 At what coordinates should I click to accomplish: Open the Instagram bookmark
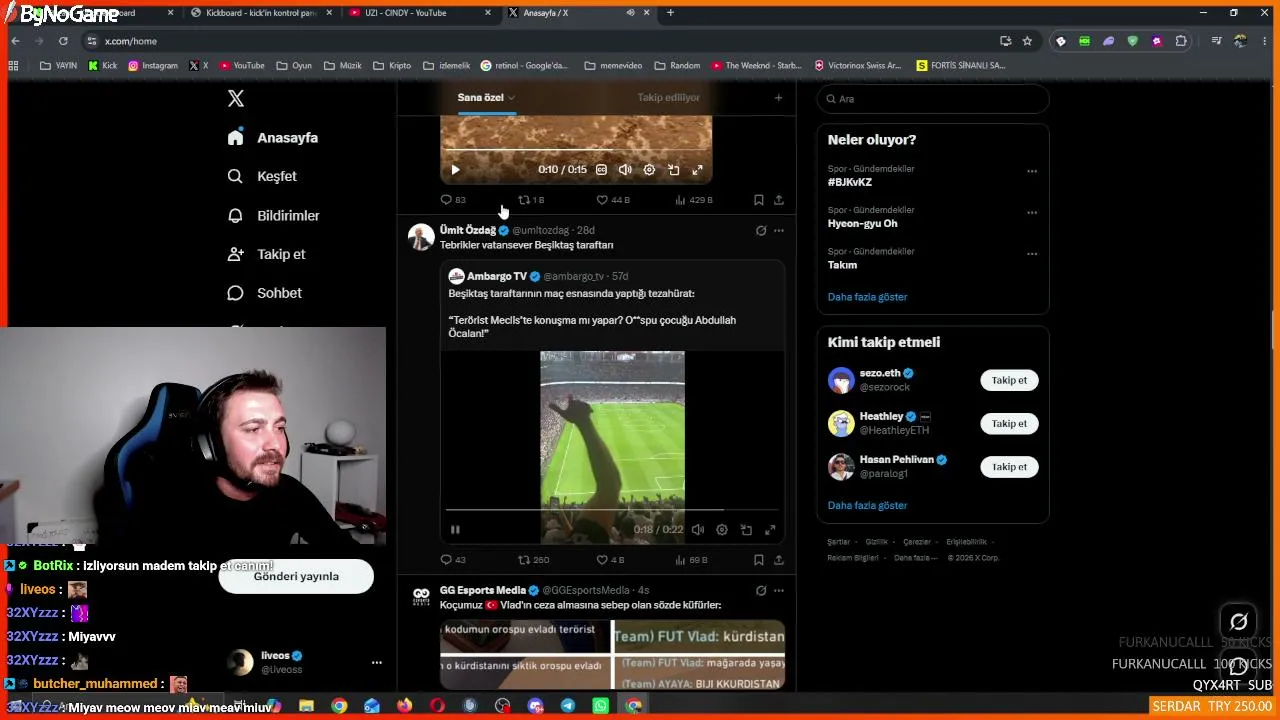[153, 66]
